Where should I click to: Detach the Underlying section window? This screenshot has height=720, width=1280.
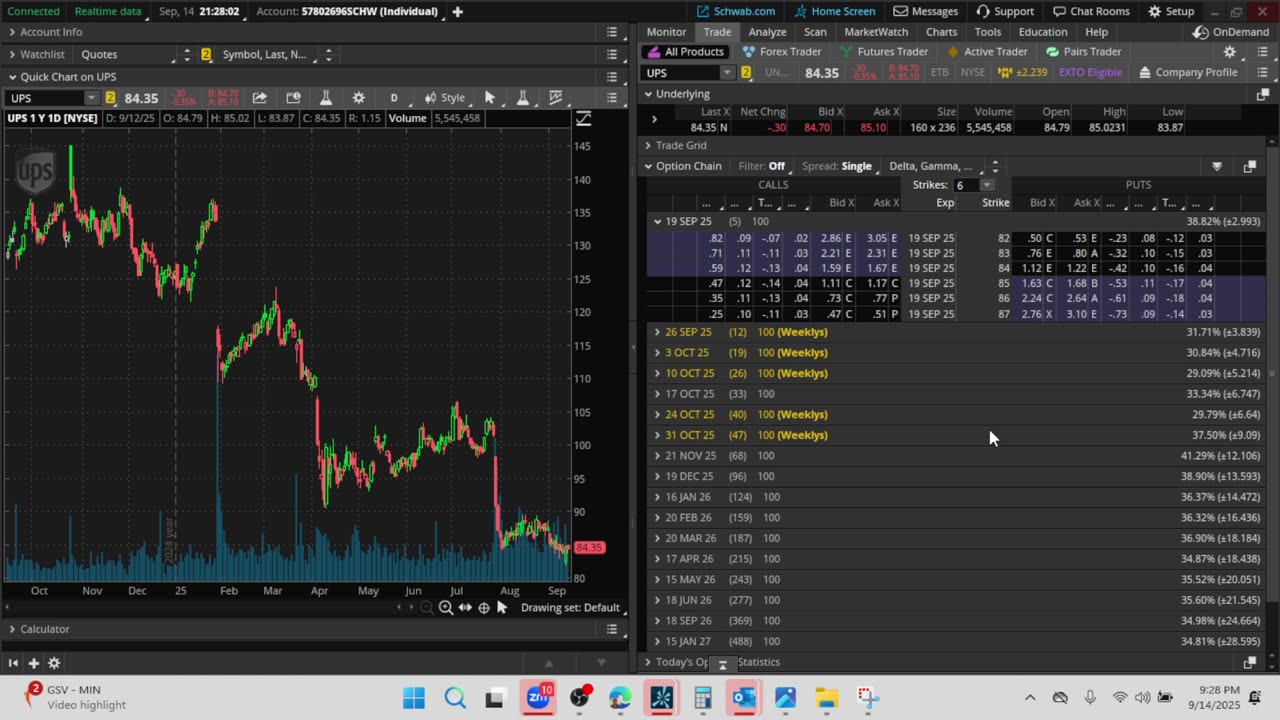pos(1262,94)
